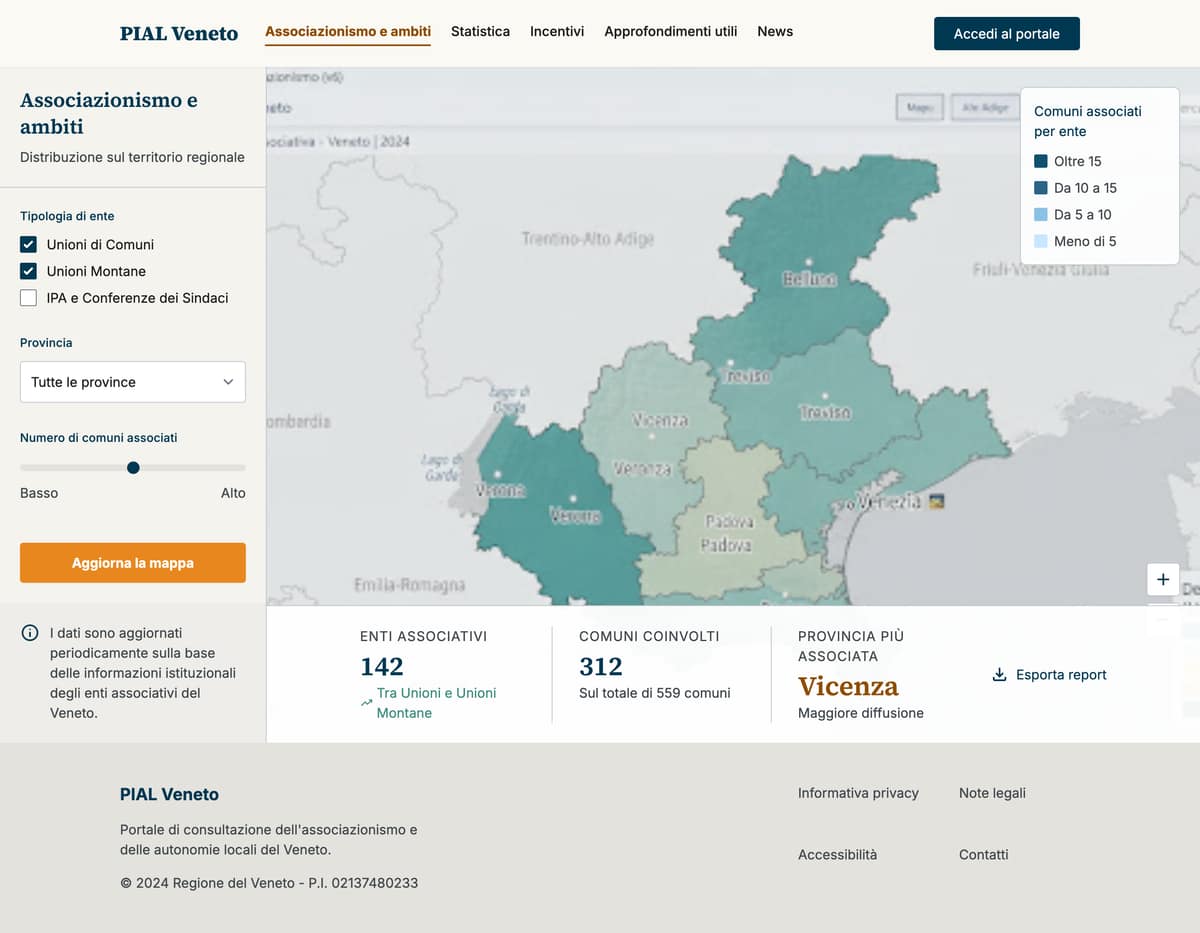Click the Vicenza most associated province value

coord(848,687)
